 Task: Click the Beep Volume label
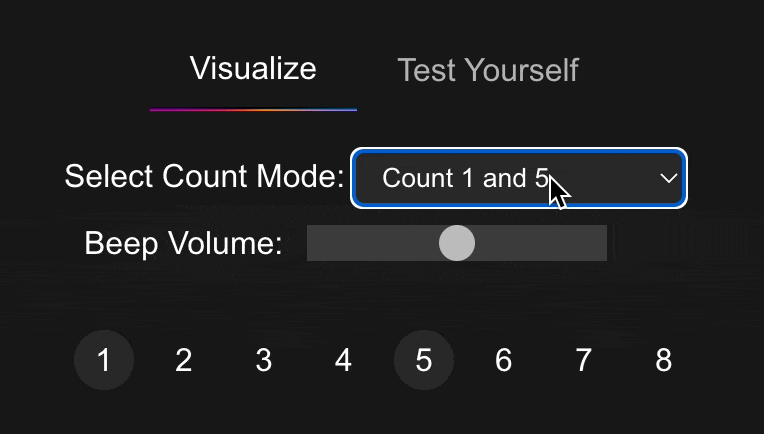(183, 243)
